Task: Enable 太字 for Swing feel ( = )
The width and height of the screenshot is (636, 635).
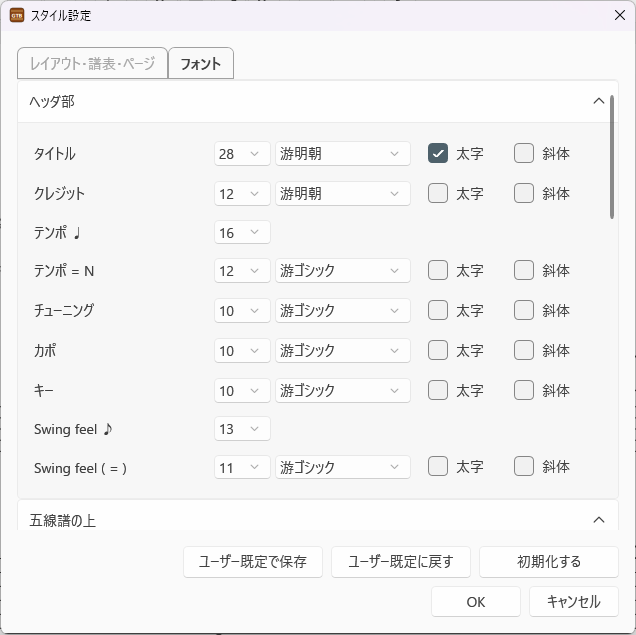Action: click(x=438, y=466)
